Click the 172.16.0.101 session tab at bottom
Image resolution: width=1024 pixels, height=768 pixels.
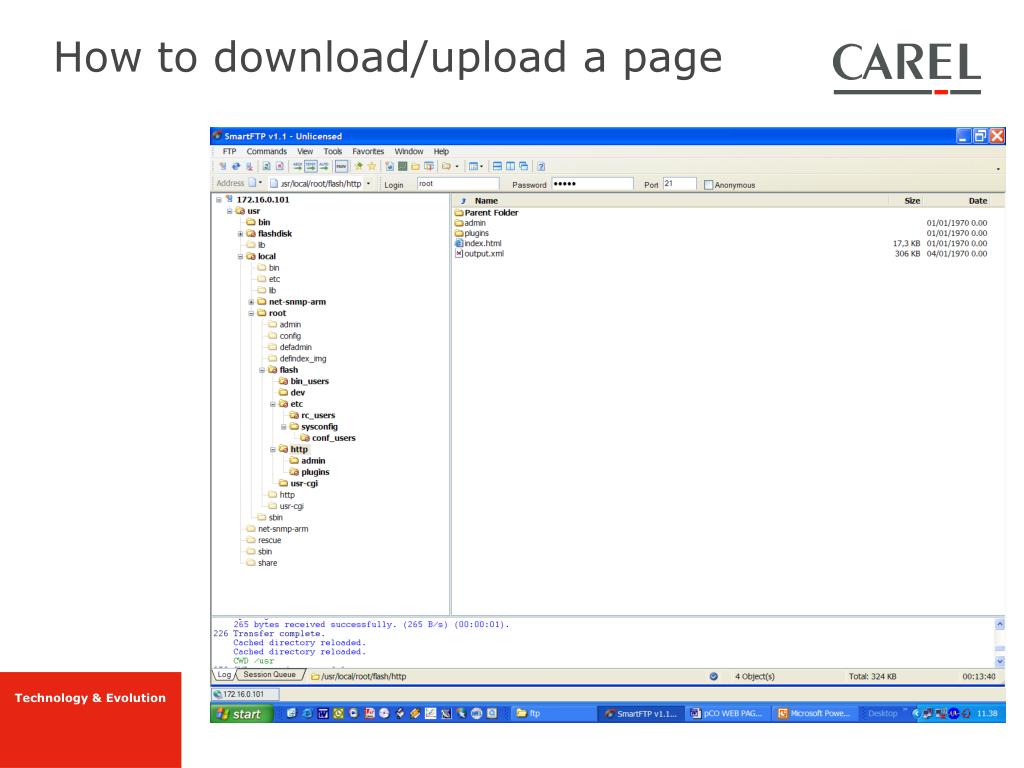tap(245, 694)
